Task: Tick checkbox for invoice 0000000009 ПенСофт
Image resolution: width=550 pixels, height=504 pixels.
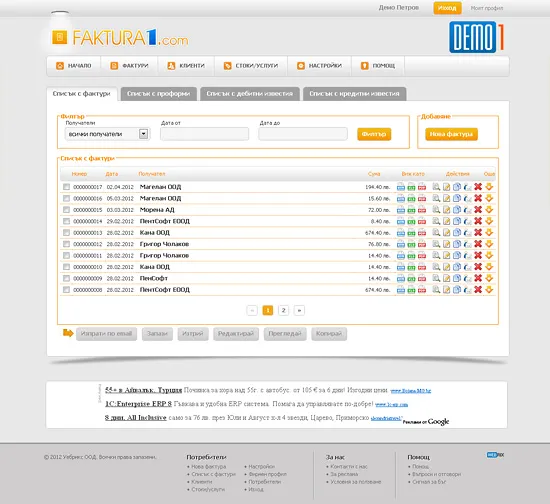Action: pos(66,278)
